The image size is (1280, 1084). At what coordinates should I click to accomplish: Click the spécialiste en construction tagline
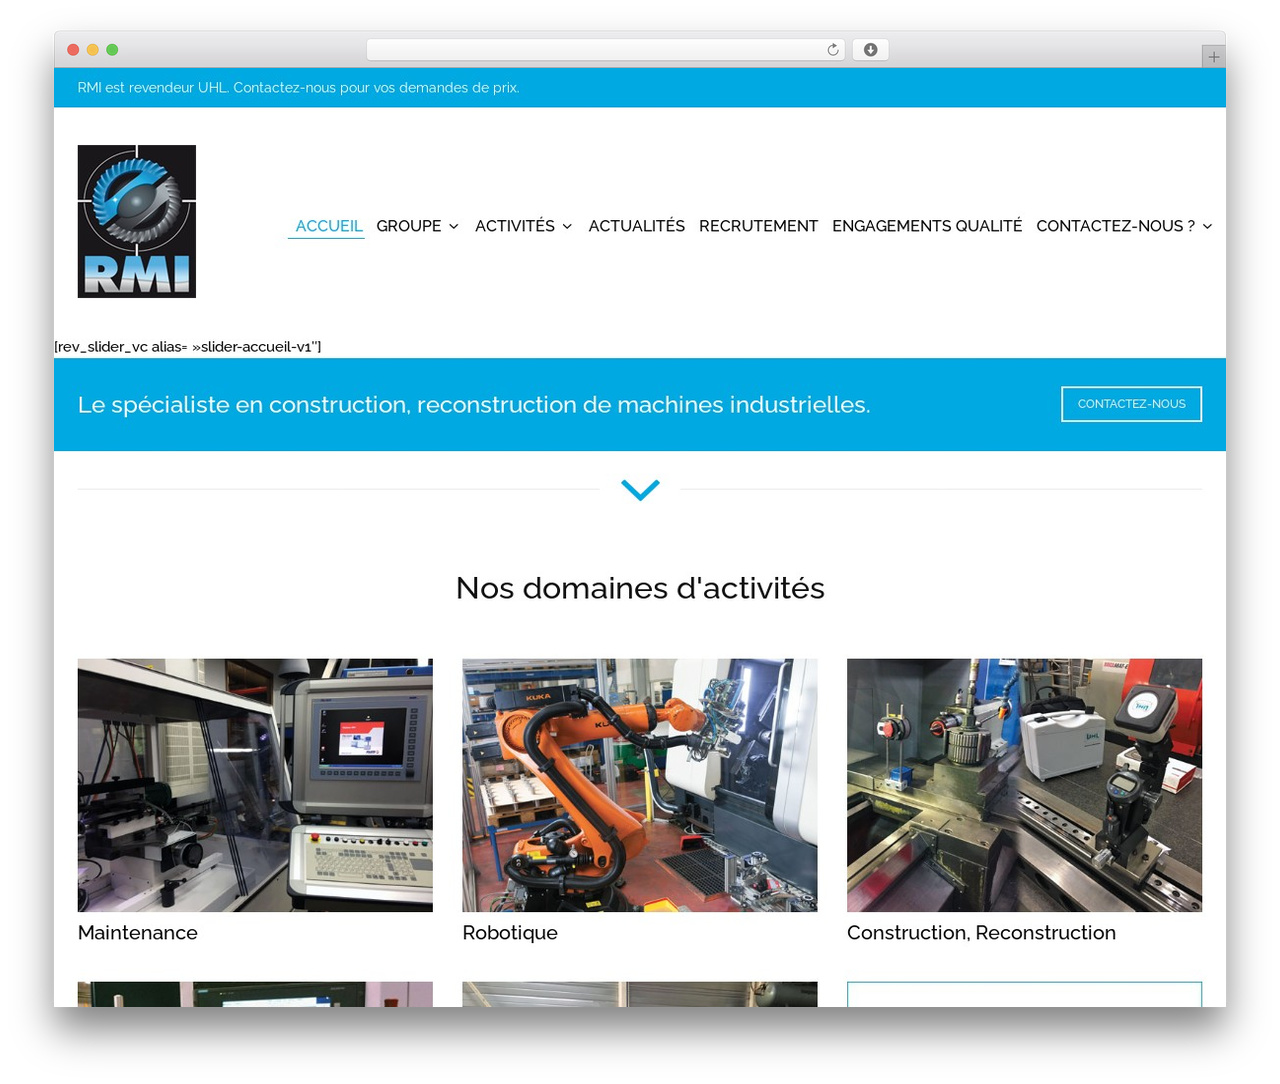pyautogui.click(x=474, y=405)
